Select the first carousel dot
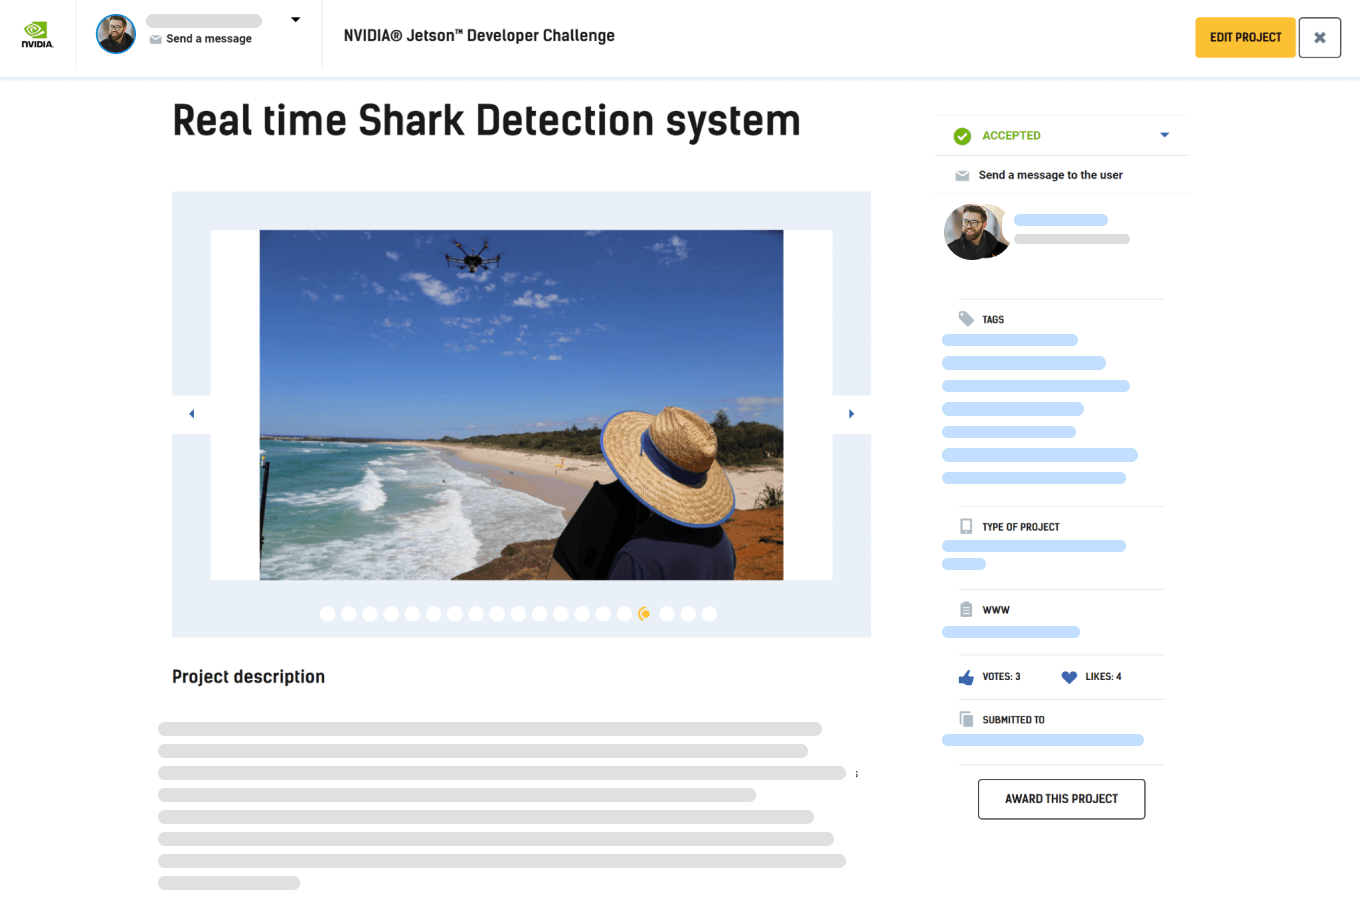1360x897 pixels. [327, 614]
